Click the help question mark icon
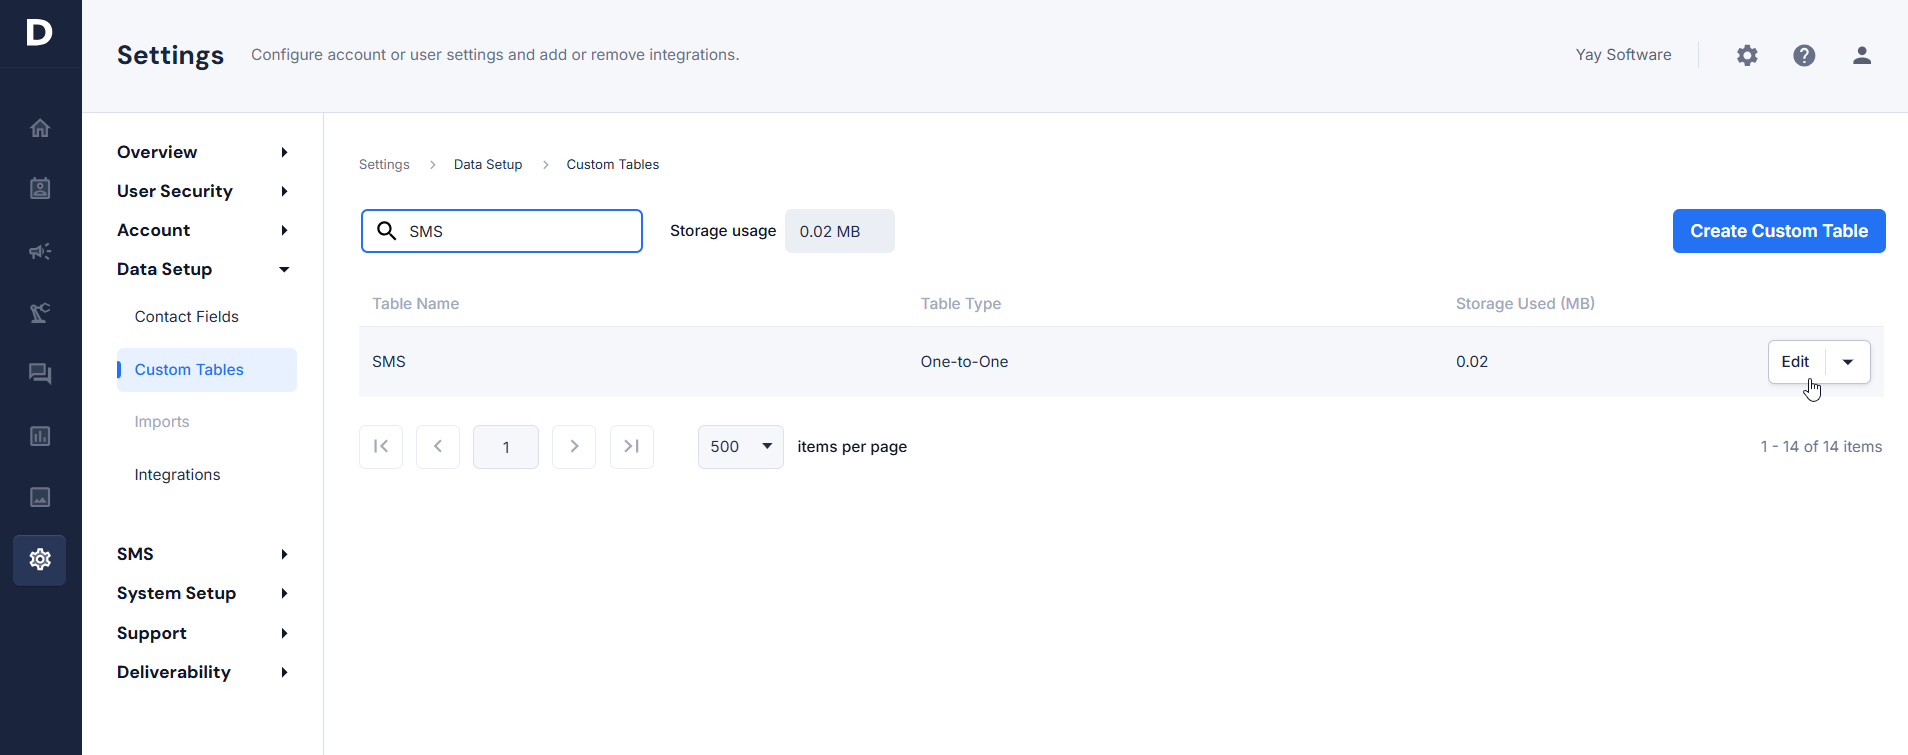1908x755 pixels. tap(1804, 56)
